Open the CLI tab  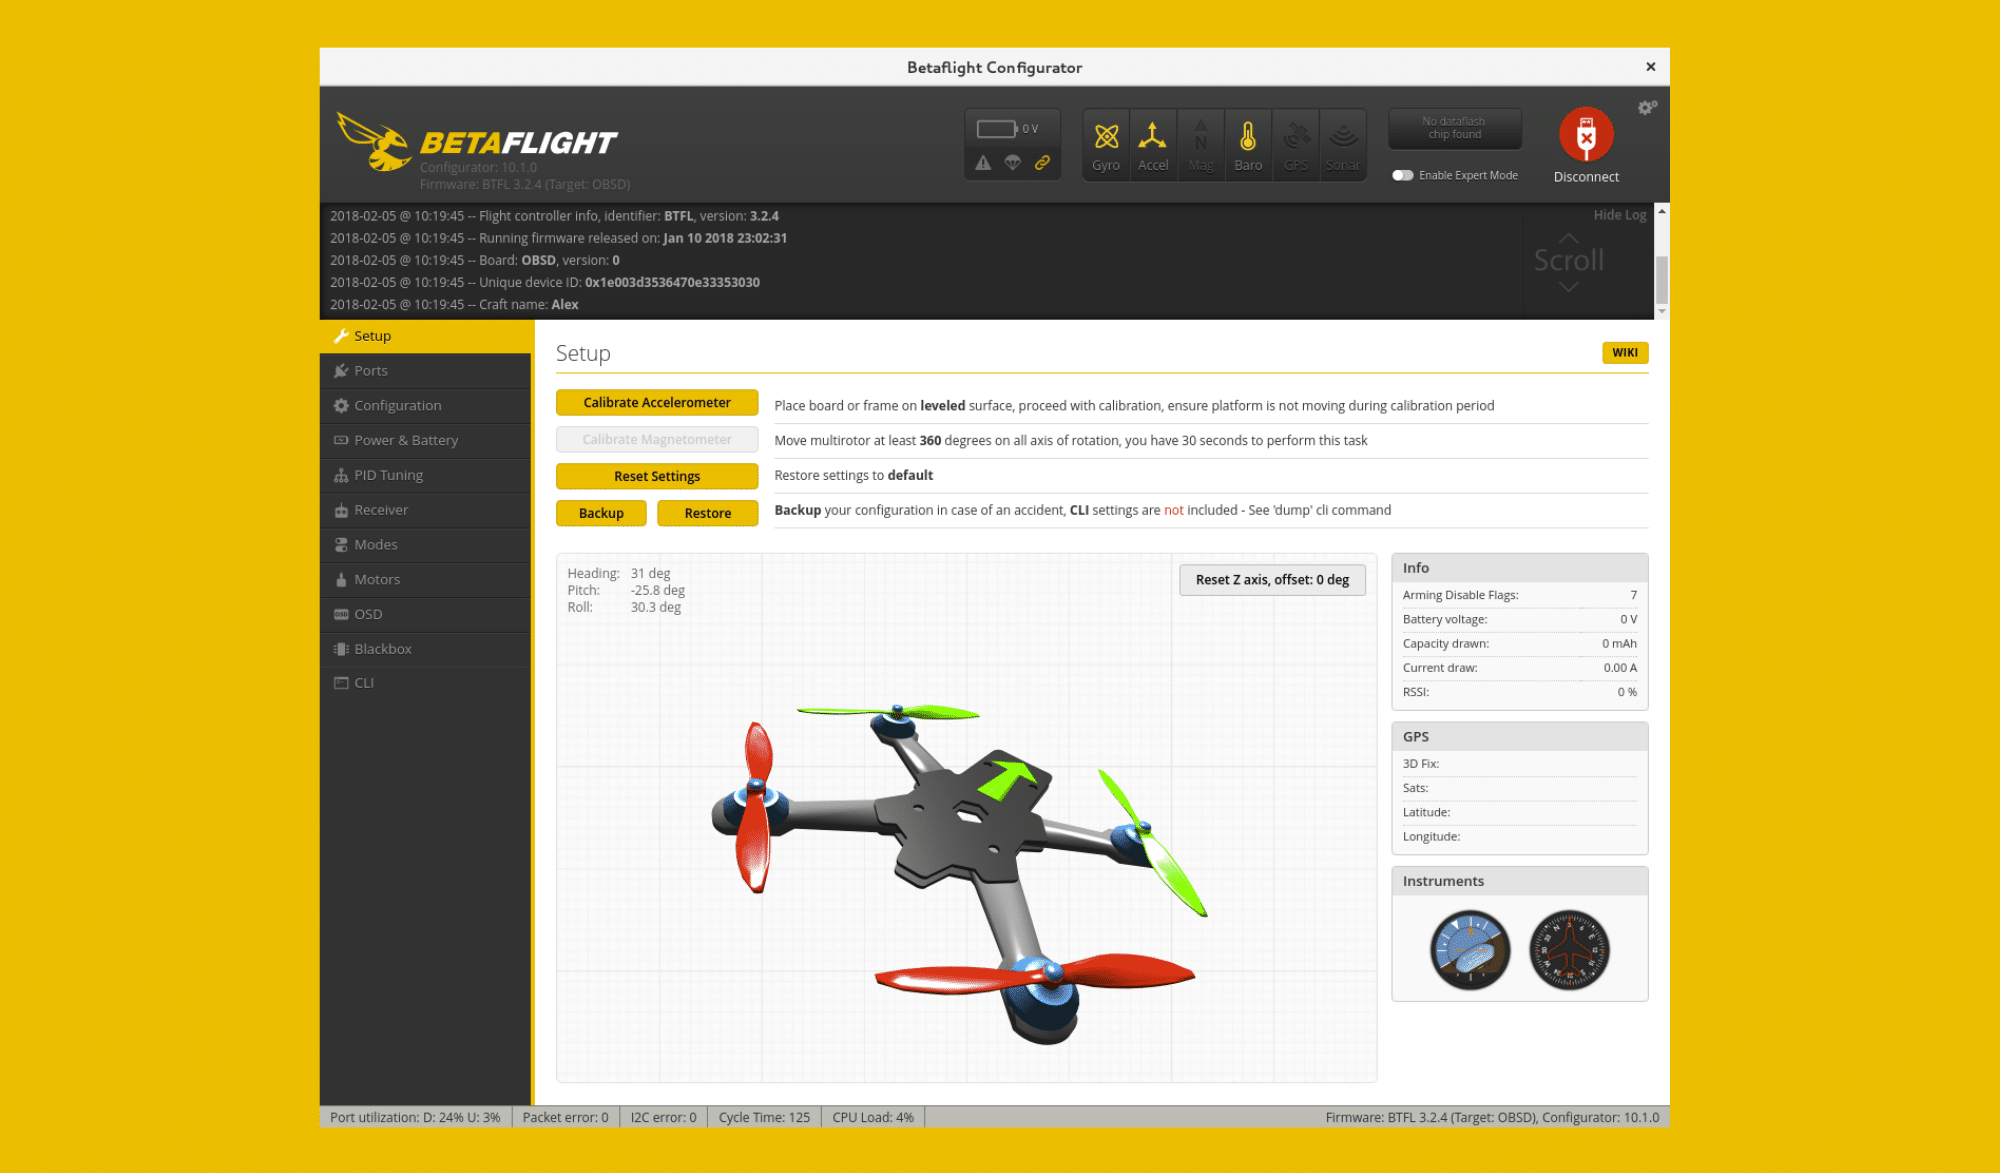(425, 683)
